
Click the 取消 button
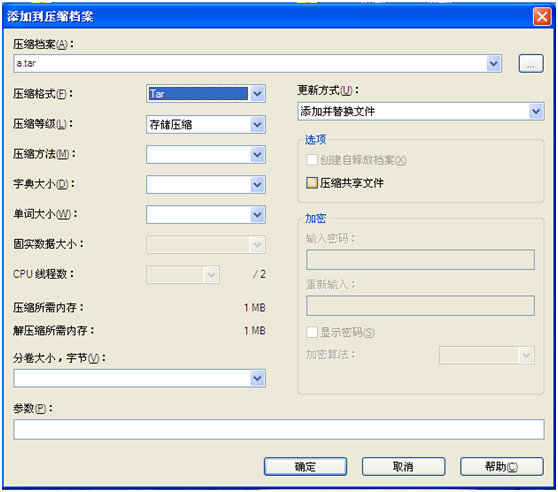tap(404, 466)
